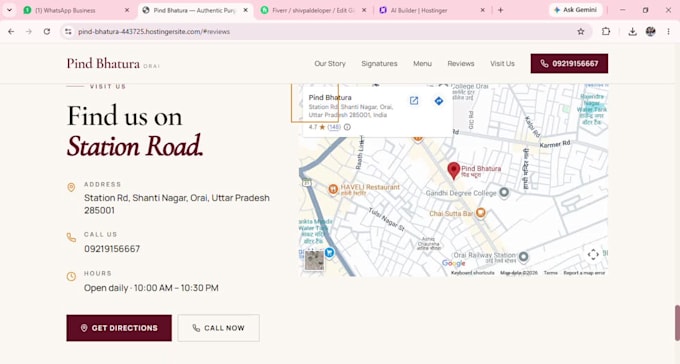Reload the page with refresh icon
Viewport: 680px width, 364px height.
point(47,31)
